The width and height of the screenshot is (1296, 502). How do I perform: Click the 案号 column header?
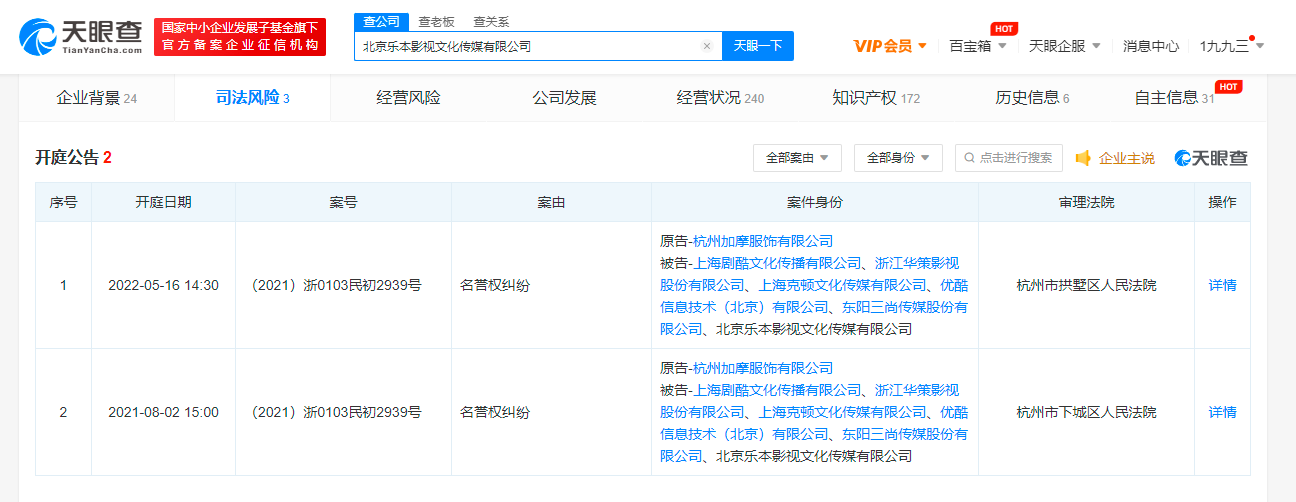coord(343,202)
